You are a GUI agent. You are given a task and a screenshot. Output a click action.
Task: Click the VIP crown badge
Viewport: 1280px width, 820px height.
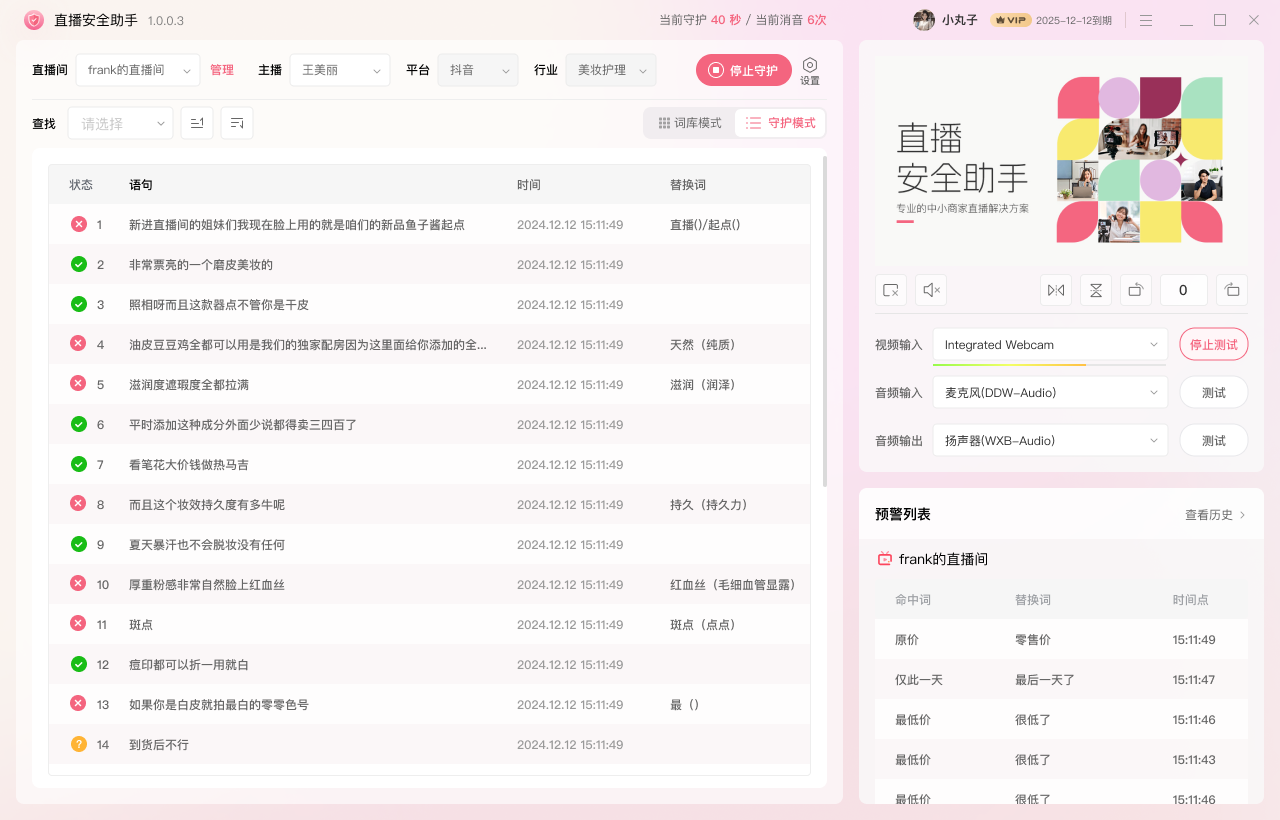pos(1010,20)
